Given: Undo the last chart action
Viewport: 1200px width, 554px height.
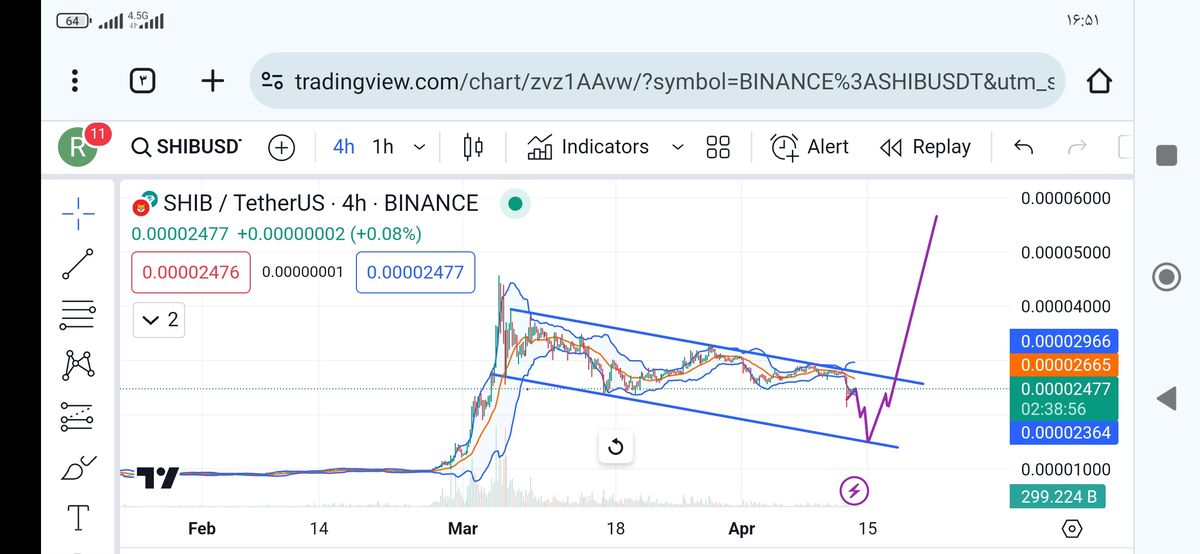Looking at the screenshot, I should point(1023,147).
